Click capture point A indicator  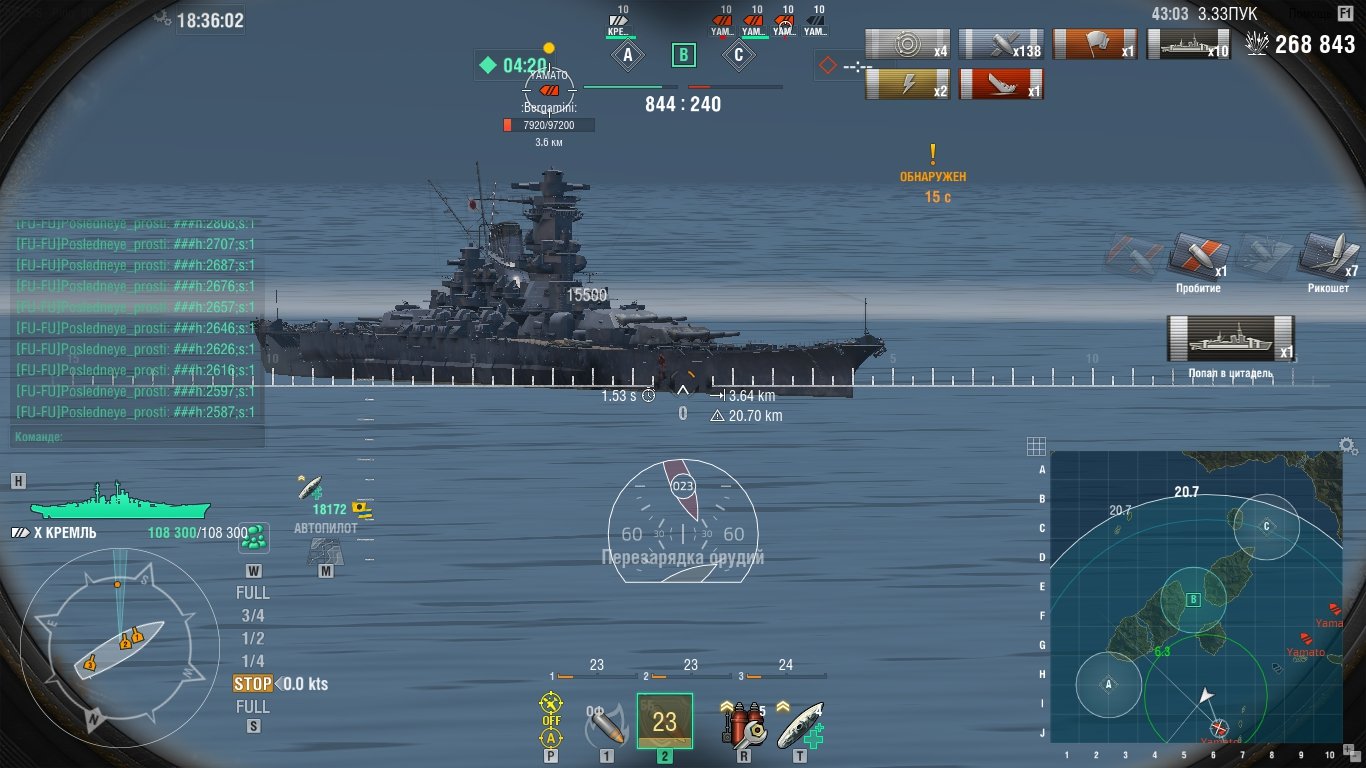(x=628, y=55)
